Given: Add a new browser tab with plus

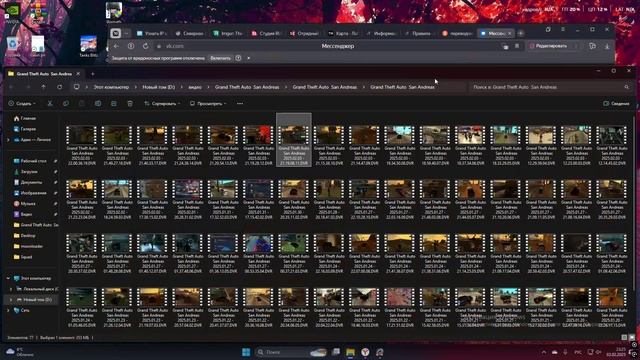Looking at the screenshot, I should coord(521,33).
